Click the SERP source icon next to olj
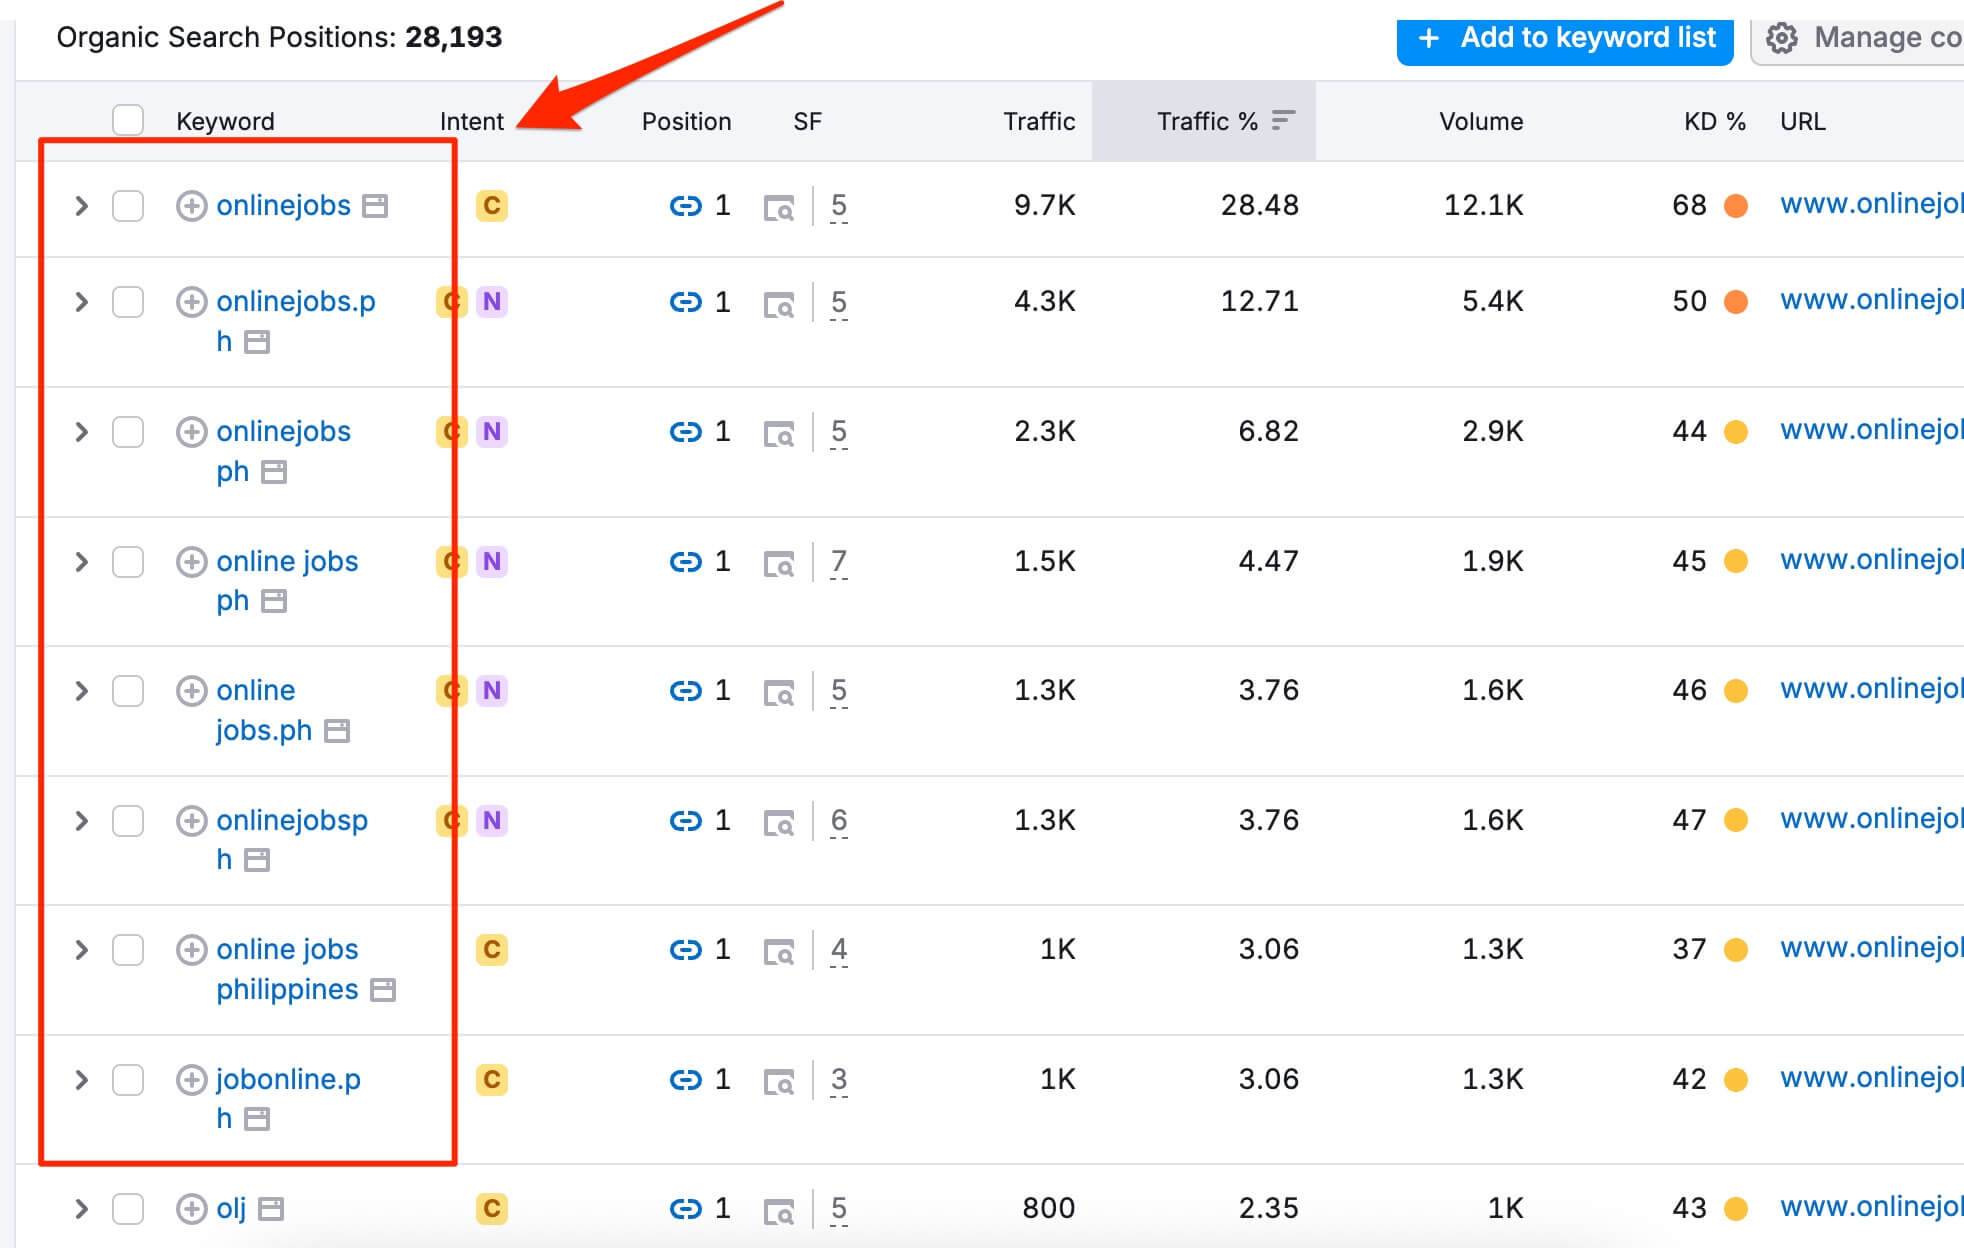The width and height of the screenshot is (1964, 1248). point(271,1209)
